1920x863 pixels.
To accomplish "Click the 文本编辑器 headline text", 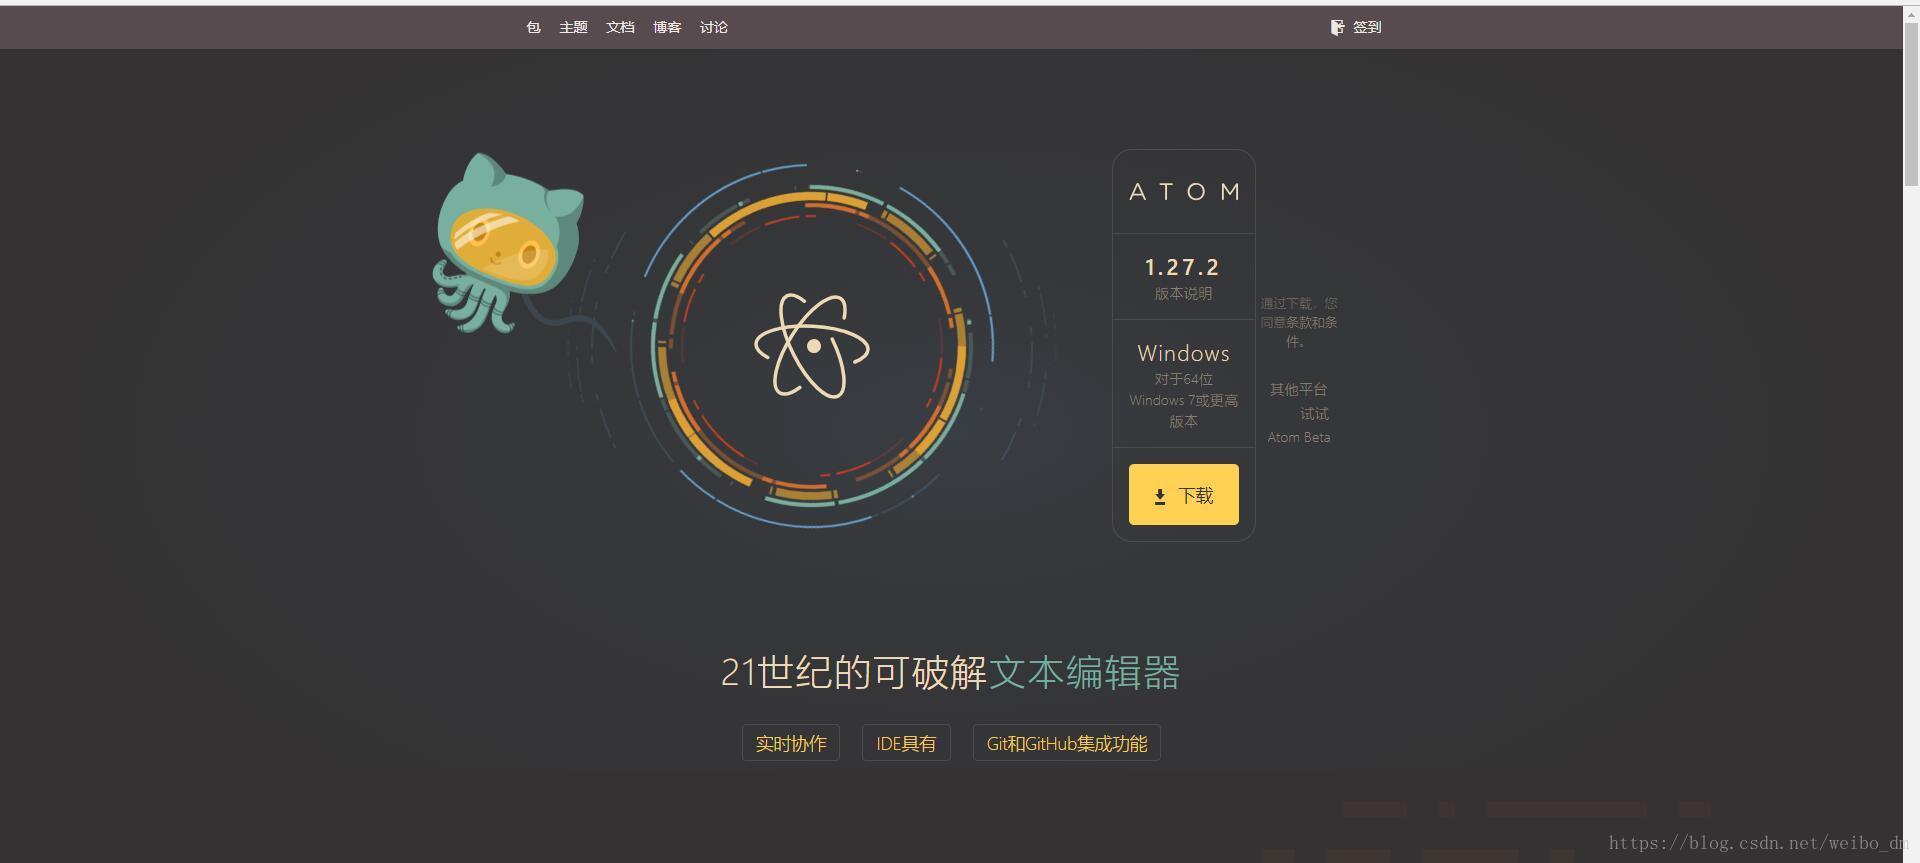I will [x=1085, y=672].
